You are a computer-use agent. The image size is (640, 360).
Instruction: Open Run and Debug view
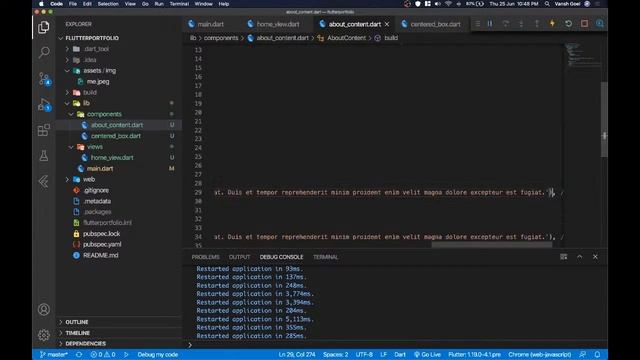(x=44, y=105)
